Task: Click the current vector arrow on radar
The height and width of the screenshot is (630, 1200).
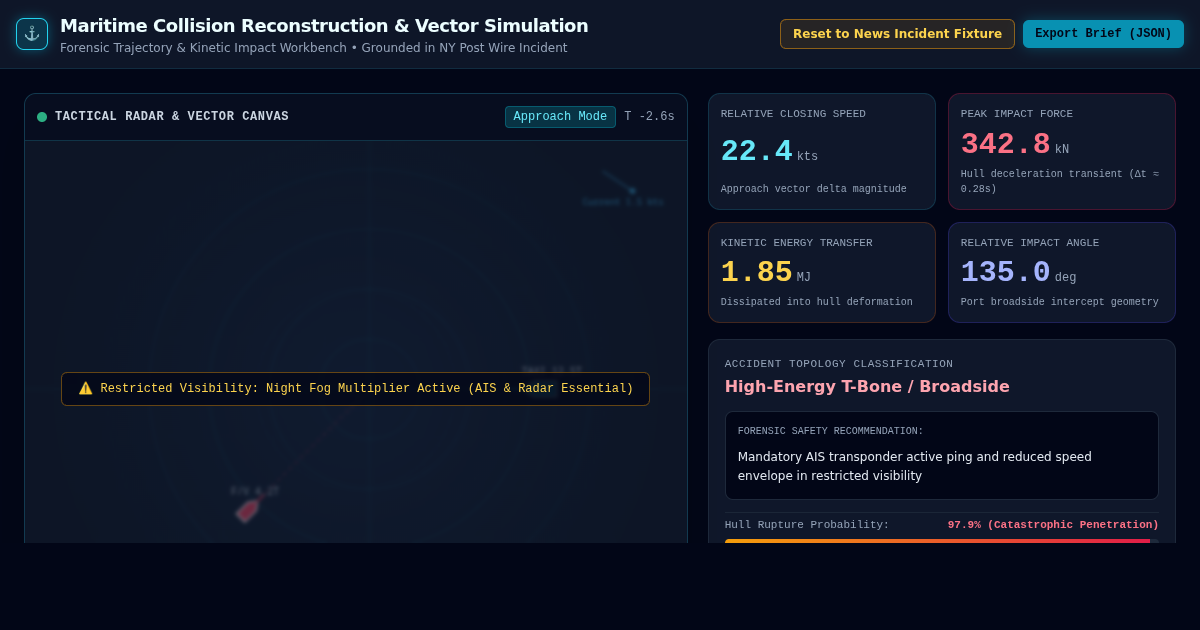Action: tap(619, 181)
